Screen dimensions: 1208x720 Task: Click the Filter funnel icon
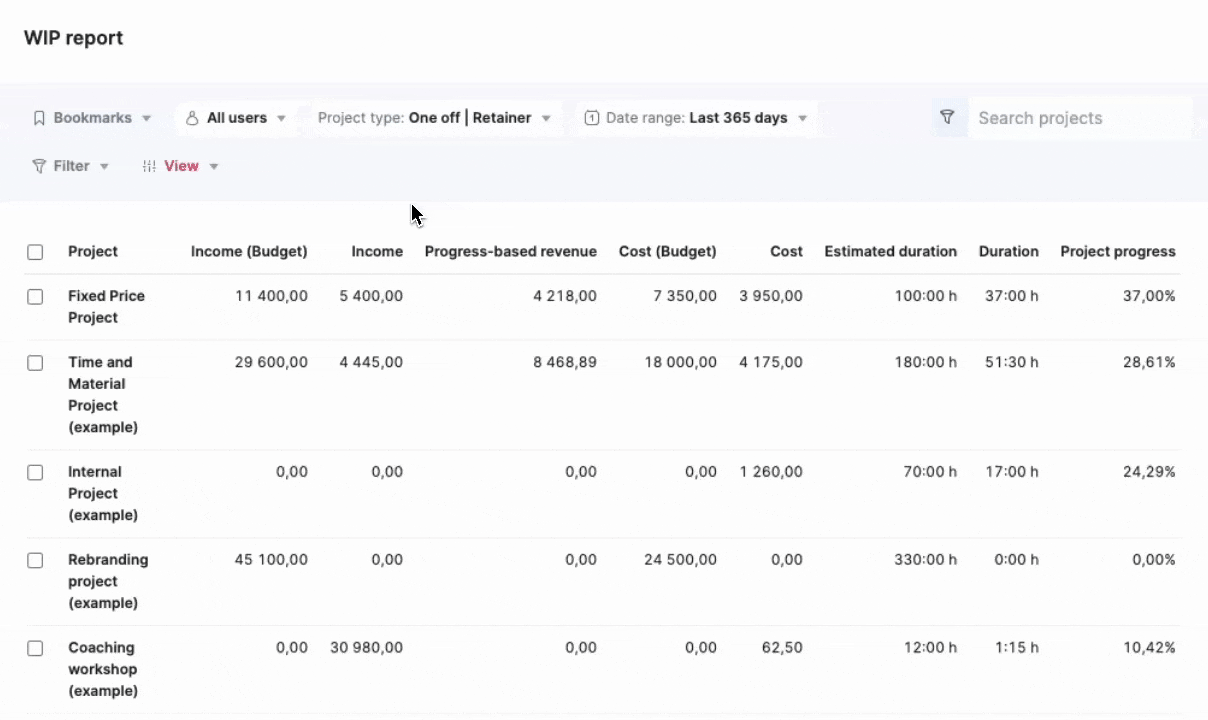(x=40, y=166)
